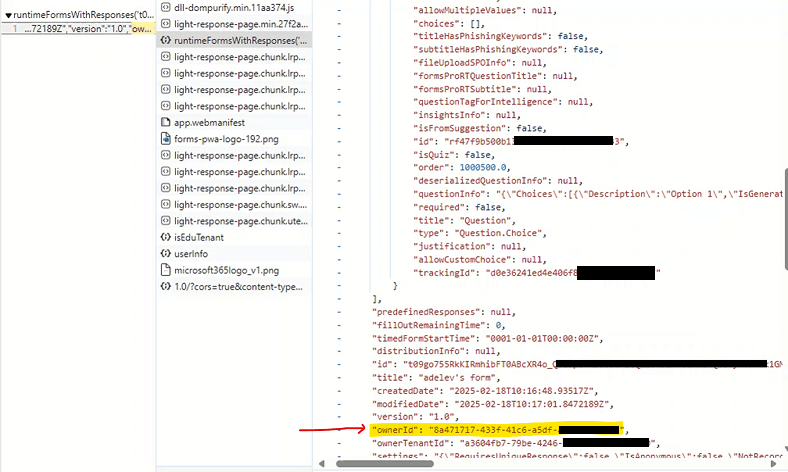The width and height of the screenshot is (788, 472).
Task: Click the "distributionInfo": null line
Action: 436,351
